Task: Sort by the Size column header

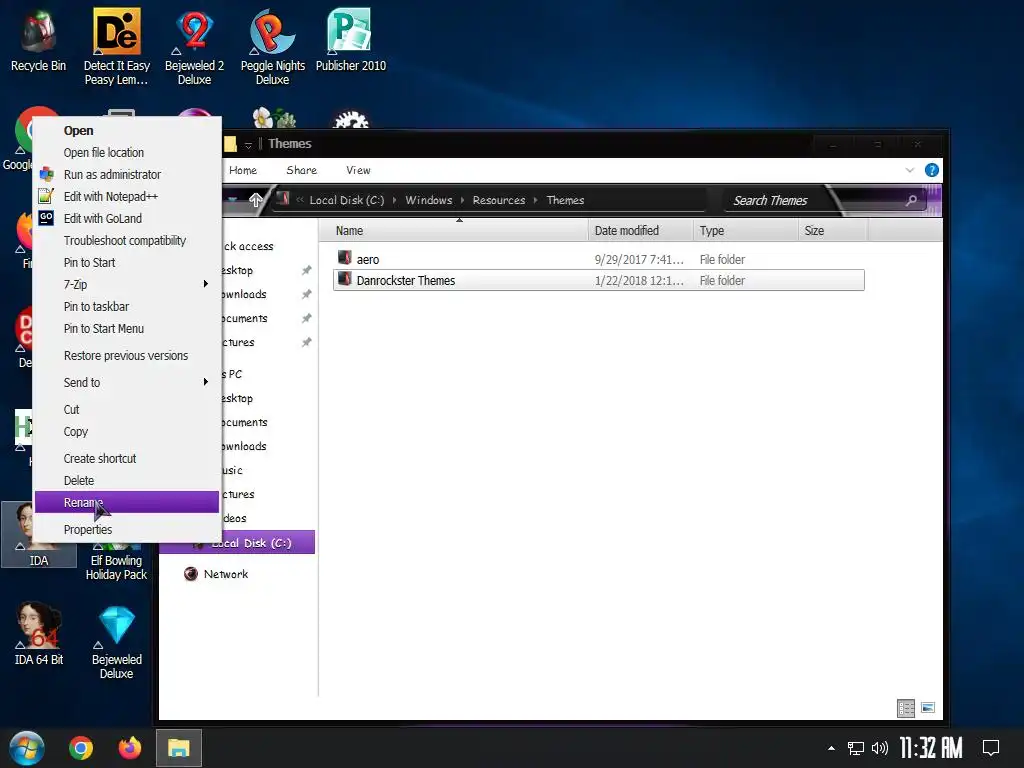Action: pyautogui.click(x=833, y=231)
